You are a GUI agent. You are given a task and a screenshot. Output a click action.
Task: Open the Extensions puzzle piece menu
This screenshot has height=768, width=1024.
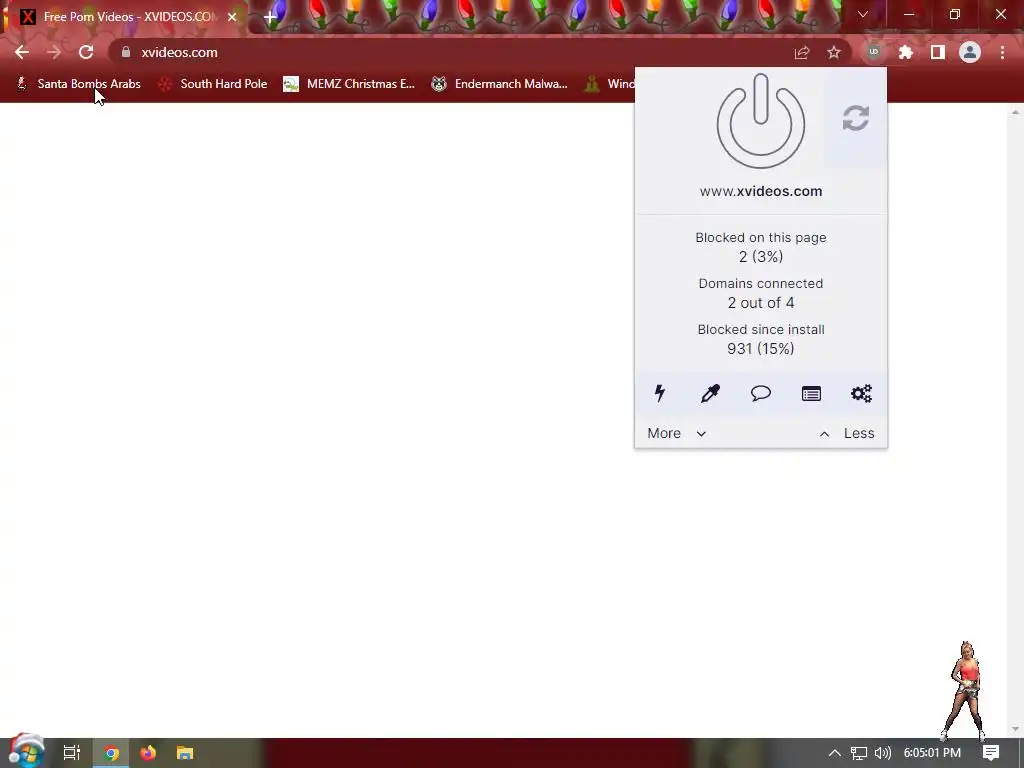pos(906,52)
